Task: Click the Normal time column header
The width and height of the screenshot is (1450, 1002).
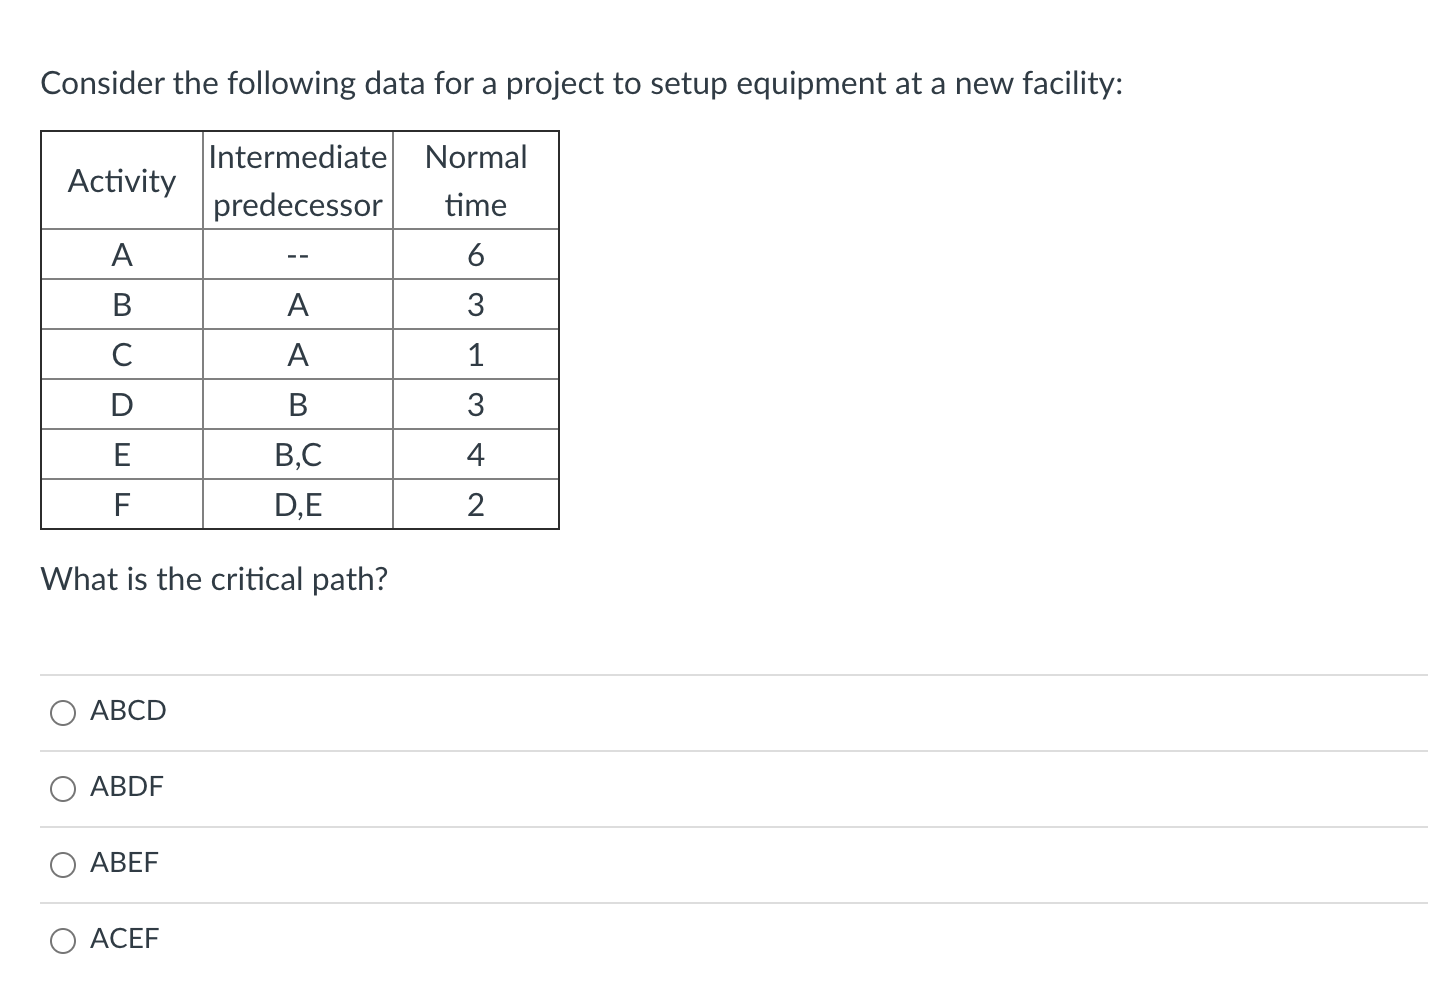Action: point(475,181)
